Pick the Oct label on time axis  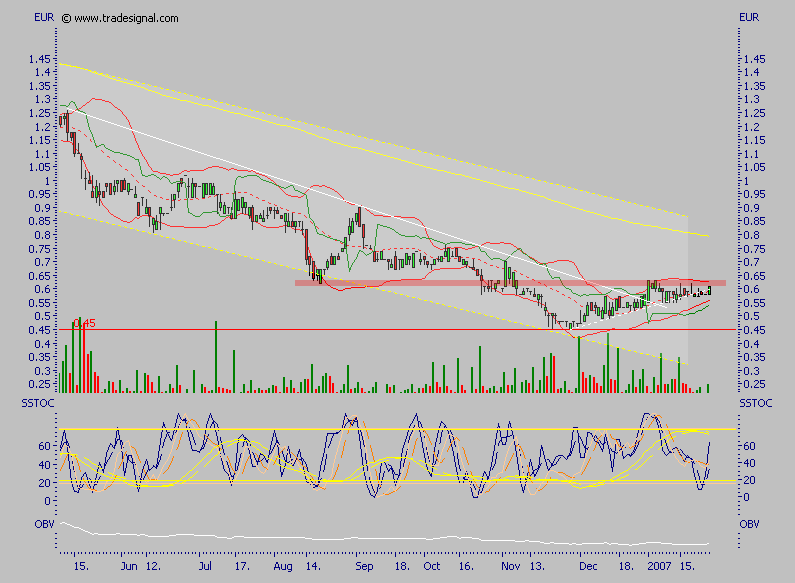tap(431, 565)
